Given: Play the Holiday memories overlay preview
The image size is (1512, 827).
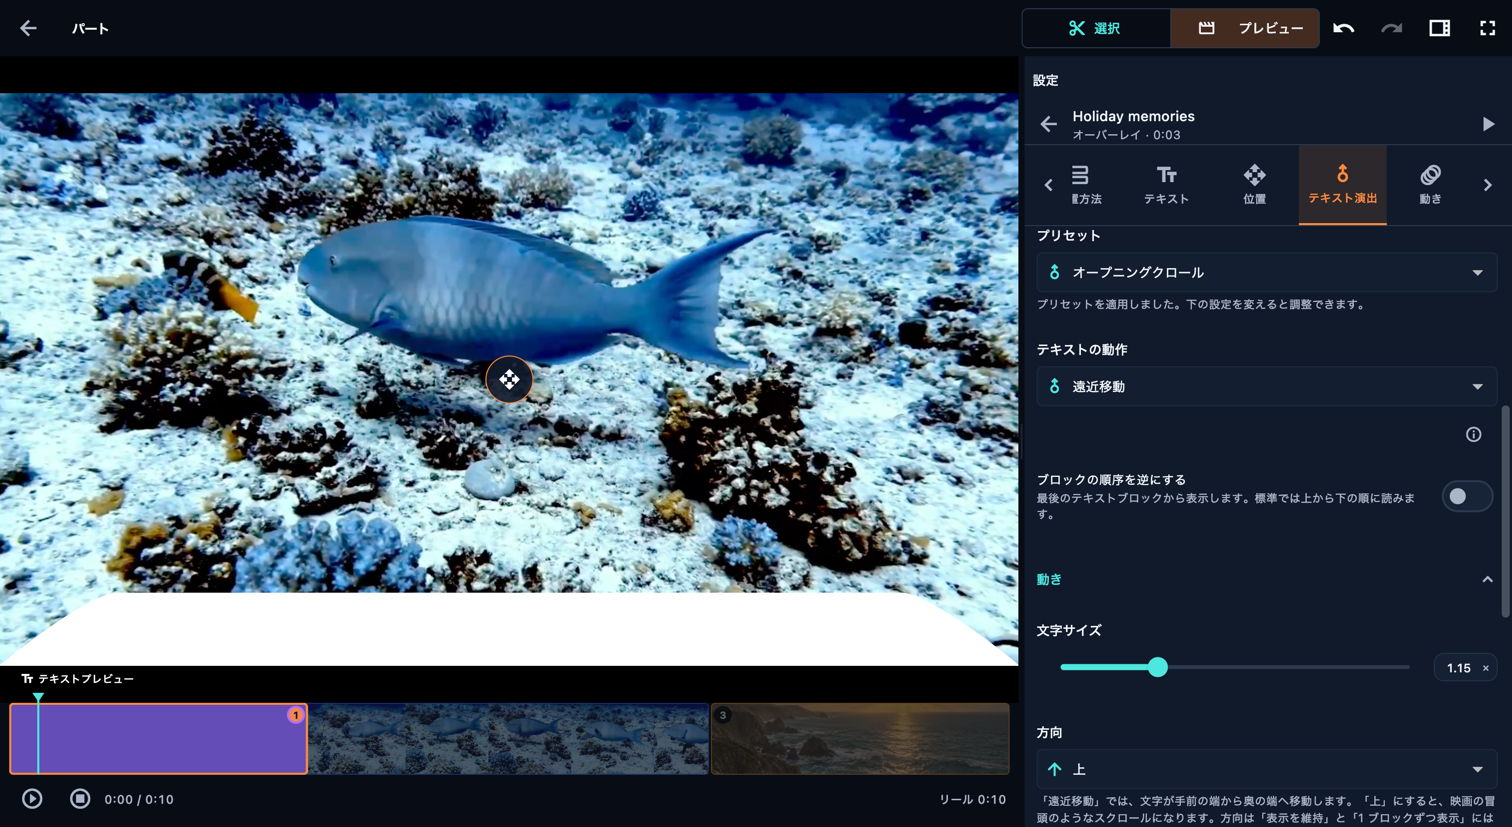Looking at the screenshot, I should click(x=1488, y=124).
